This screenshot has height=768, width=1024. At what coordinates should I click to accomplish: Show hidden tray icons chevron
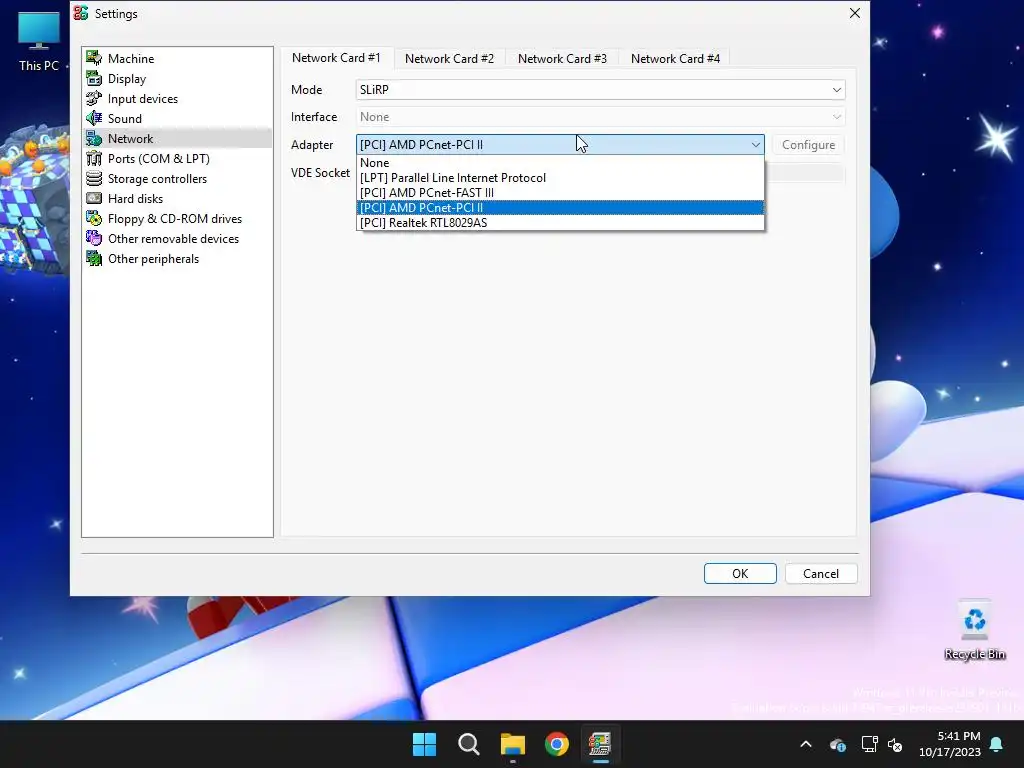coord(806,744)
